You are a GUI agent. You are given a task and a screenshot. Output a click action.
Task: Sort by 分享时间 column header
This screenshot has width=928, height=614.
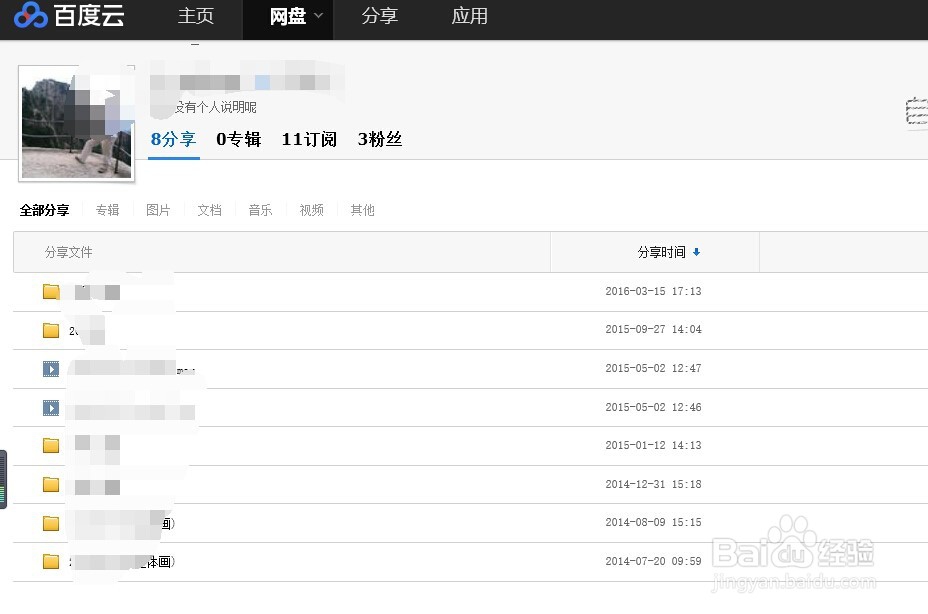(655, 252)
